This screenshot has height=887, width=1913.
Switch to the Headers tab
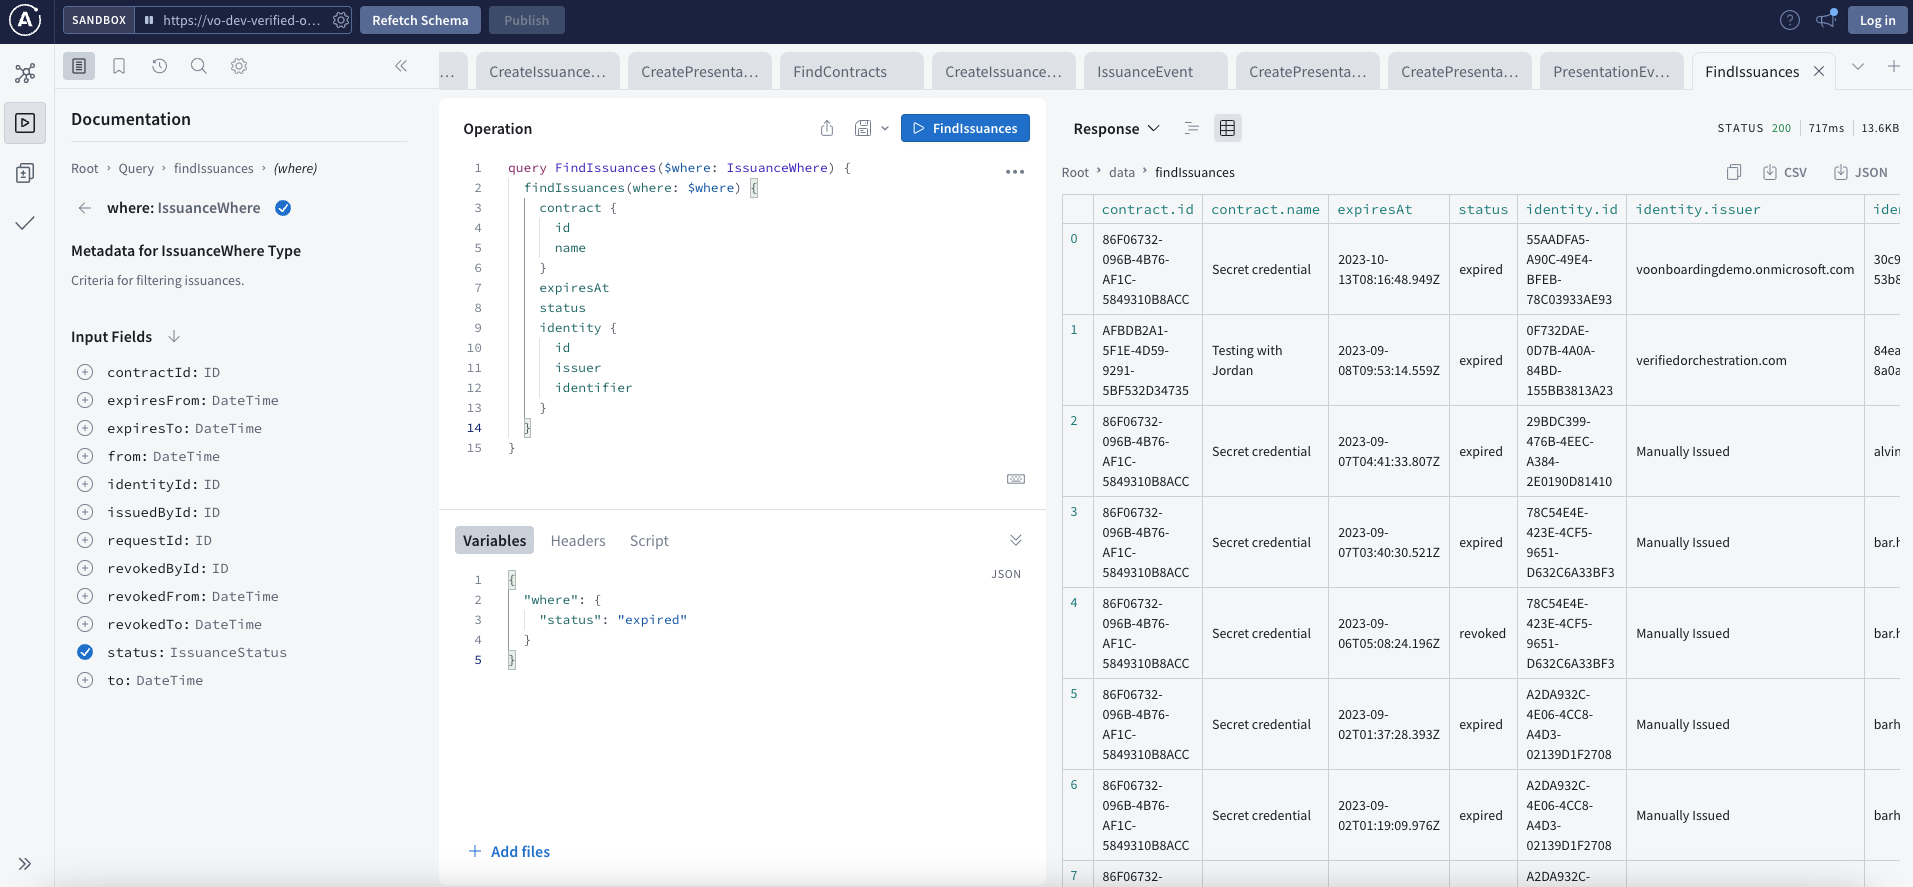pos(578,541)
